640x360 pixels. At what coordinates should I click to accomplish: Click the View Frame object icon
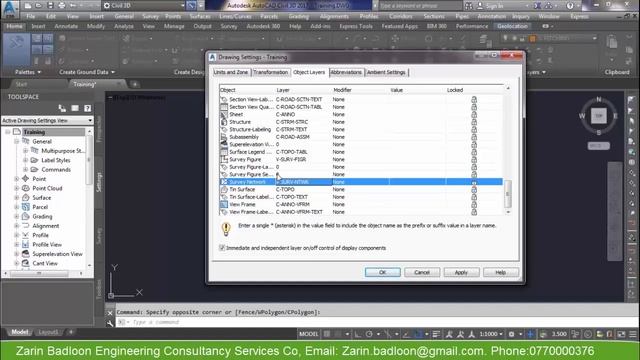point(224,204)
